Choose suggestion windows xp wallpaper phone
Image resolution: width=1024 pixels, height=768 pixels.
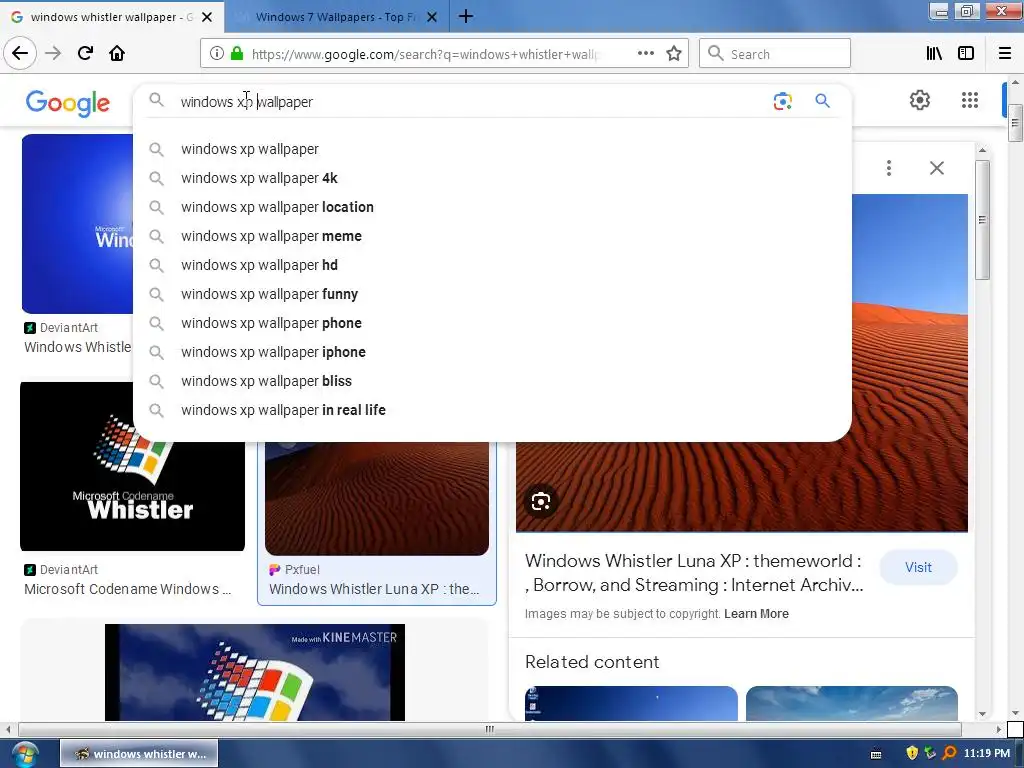click(x=492, y=323)
